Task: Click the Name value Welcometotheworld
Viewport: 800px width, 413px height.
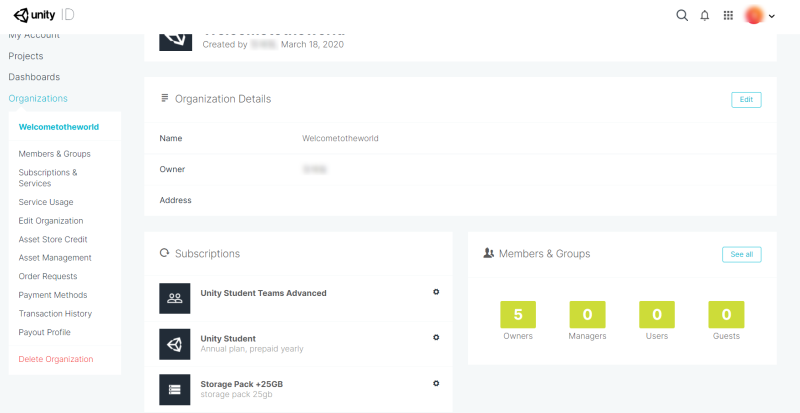Action: point(340,138)
